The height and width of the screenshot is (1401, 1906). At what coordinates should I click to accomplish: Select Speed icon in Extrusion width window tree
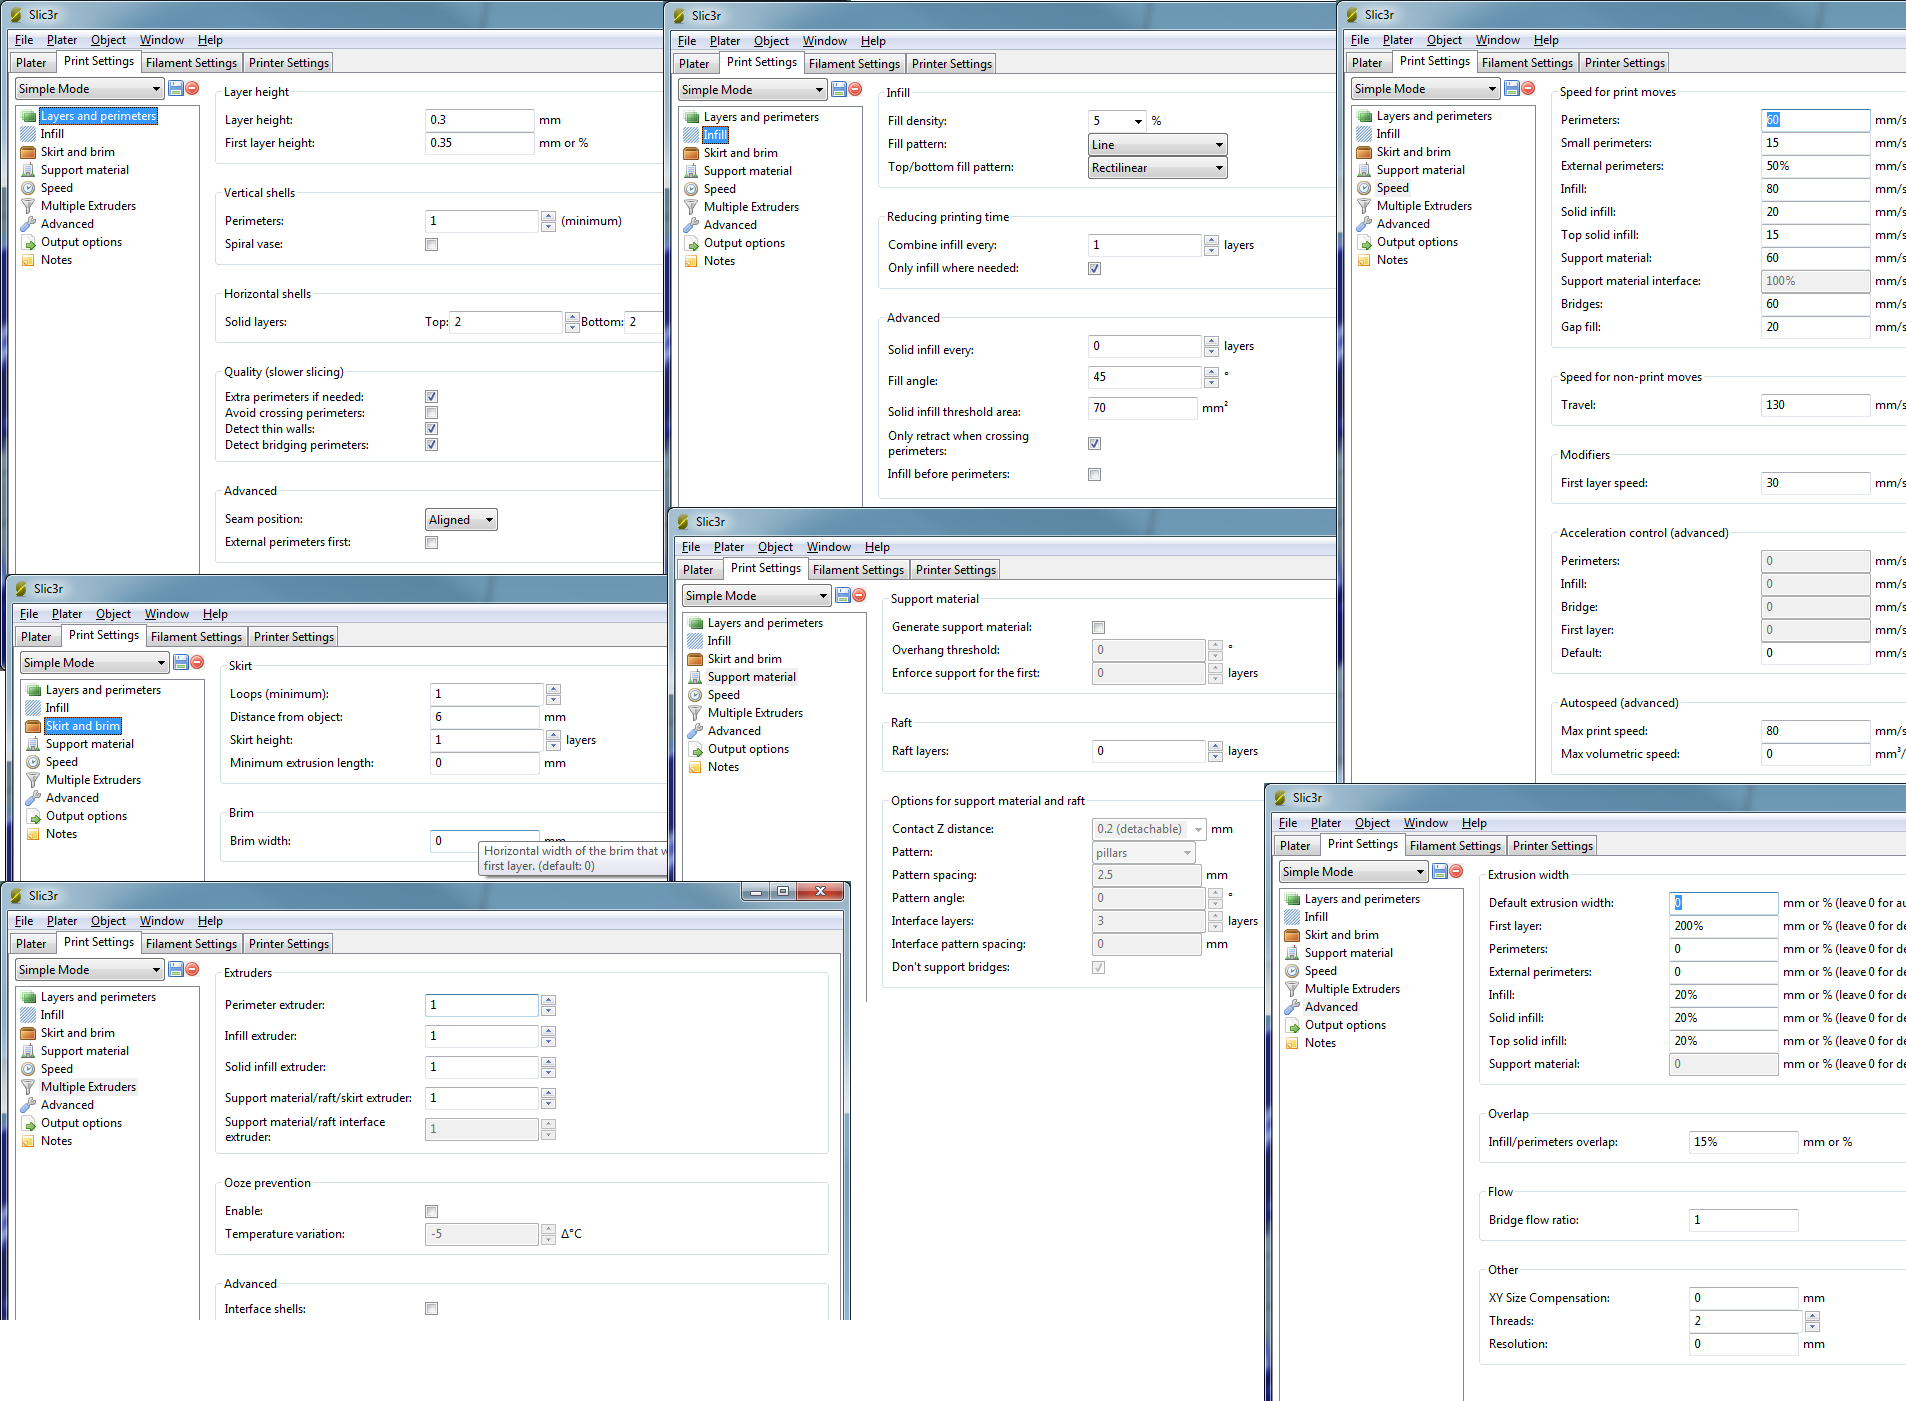point(1292,971)
